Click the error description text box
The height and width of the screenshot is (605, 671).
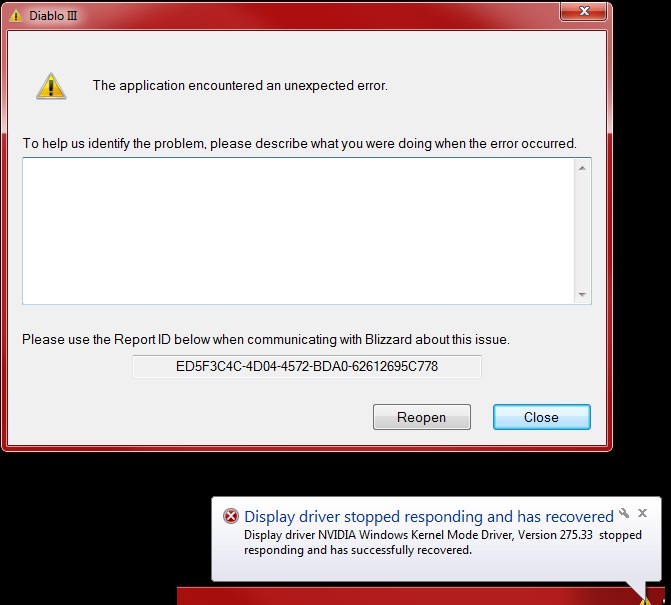coord(298,231)
